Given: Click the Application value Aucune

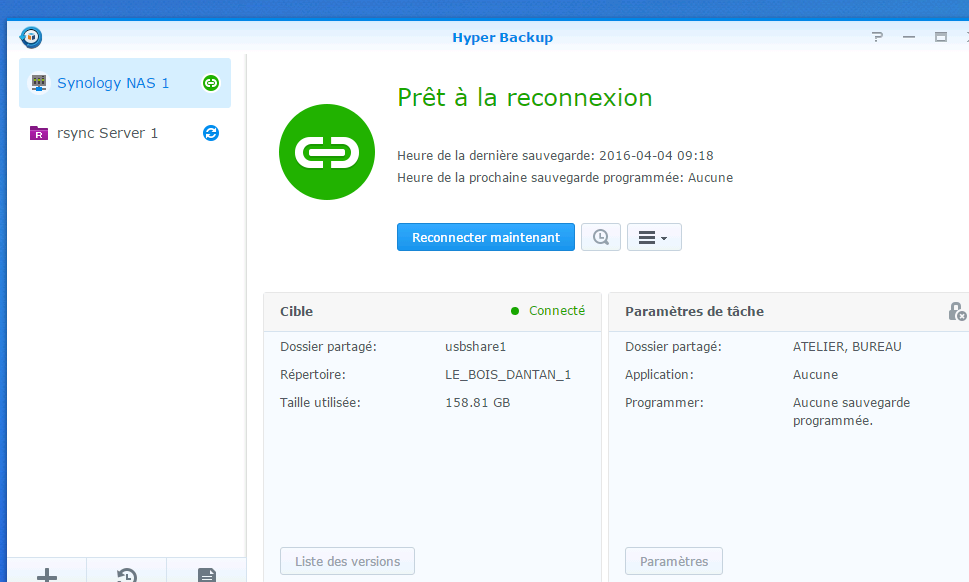Looking at the screenshot, I should pos(816,374).
